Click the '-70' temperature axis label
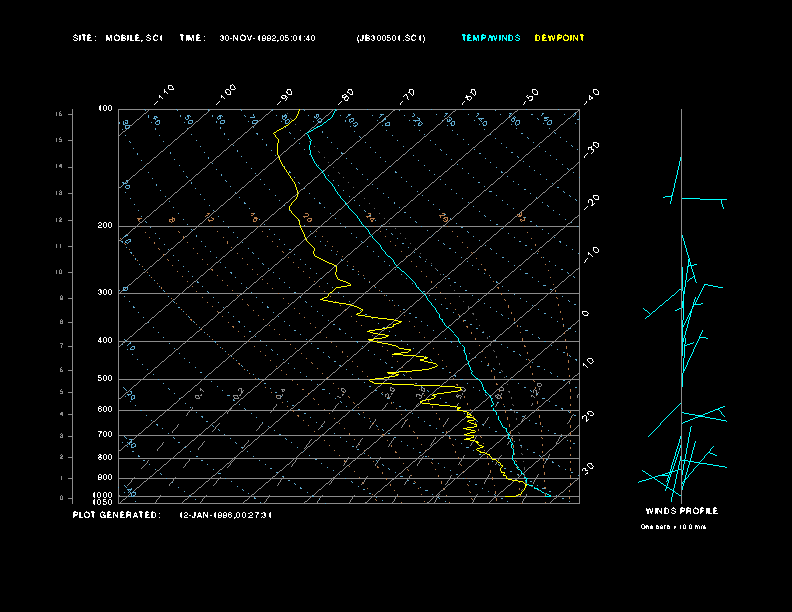The height and width of the screenshot is (612, 792). pos(408,96)
